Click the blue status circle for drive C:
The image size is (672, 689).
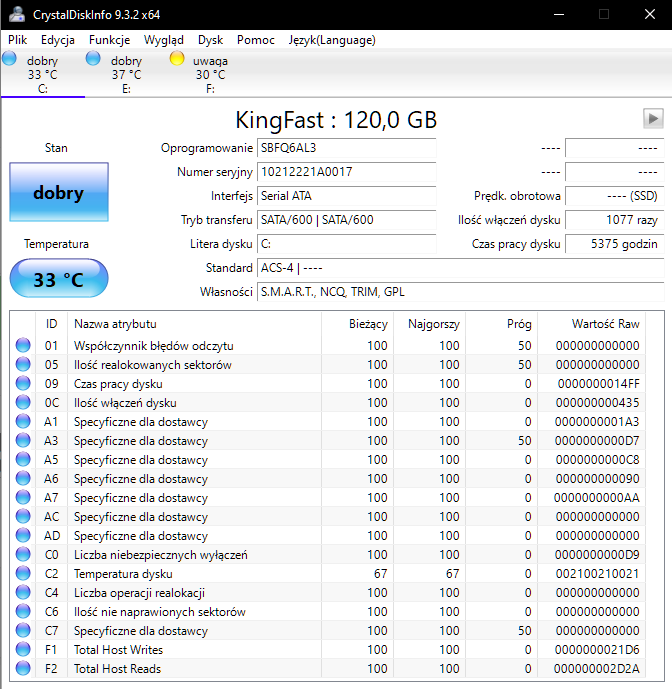tap(9, 58)
